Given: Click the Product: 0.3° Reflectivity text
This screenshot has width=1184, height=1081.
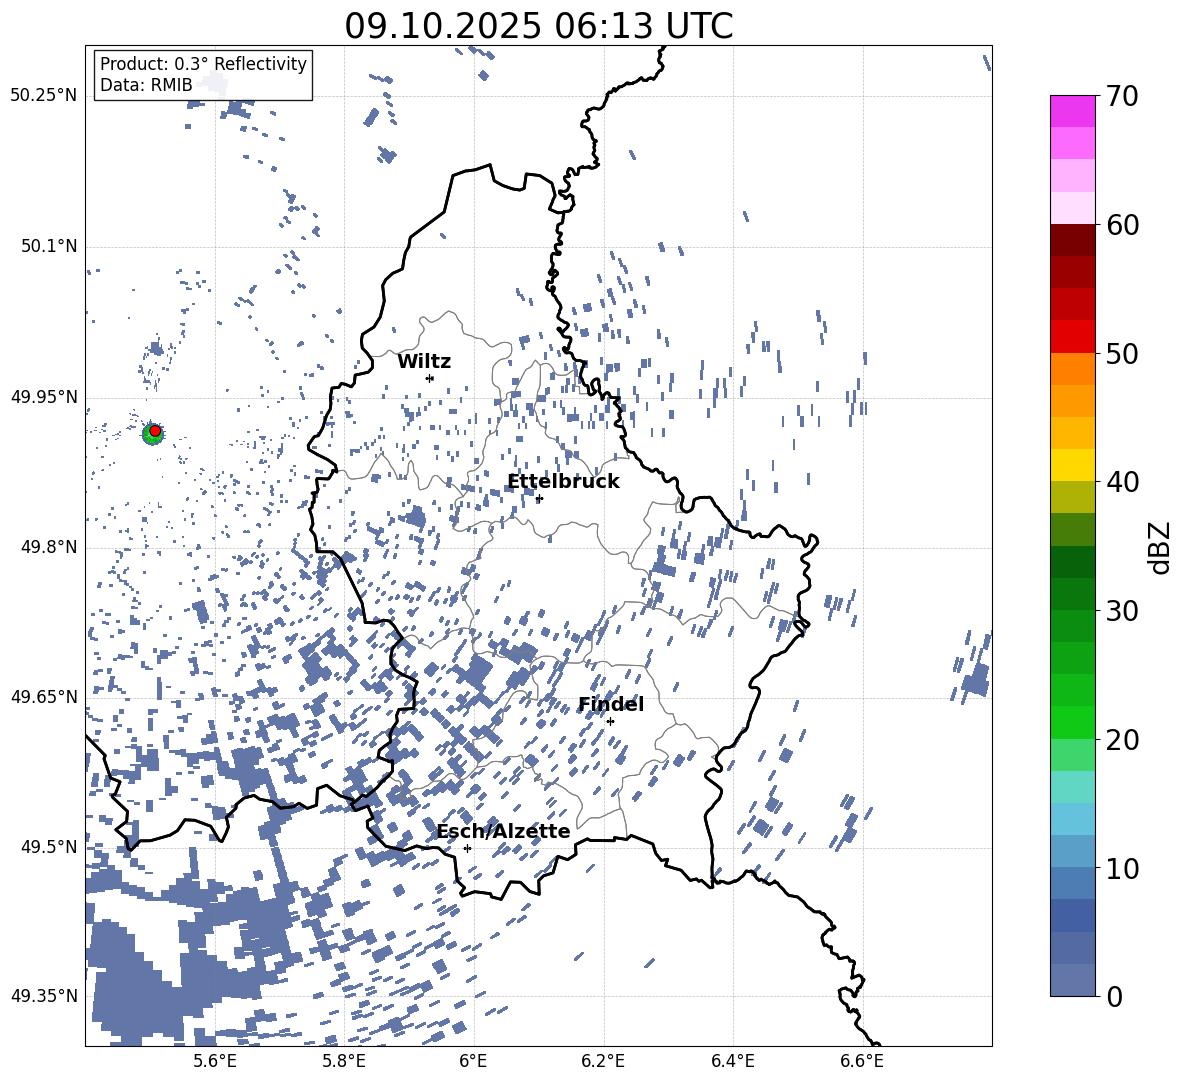Looking at the screenshot, I should point(203,64).
